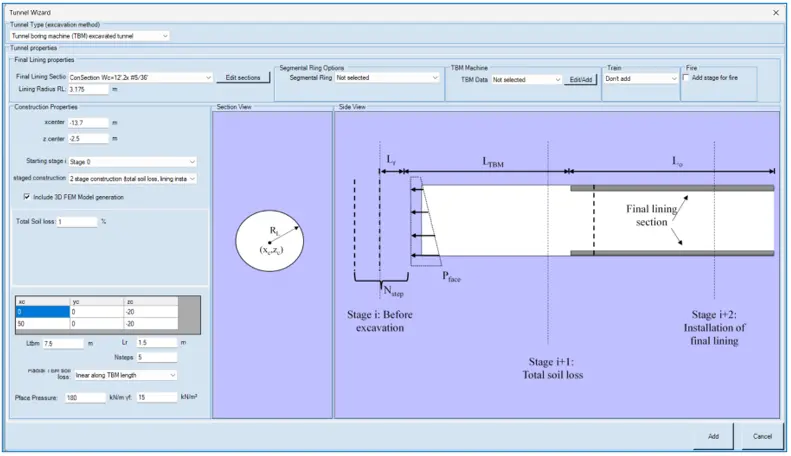This screenshot has width=791, height=456.
Task: Click the 'Stage i+1: Total soil loss' label
Action: coord(552,368)
